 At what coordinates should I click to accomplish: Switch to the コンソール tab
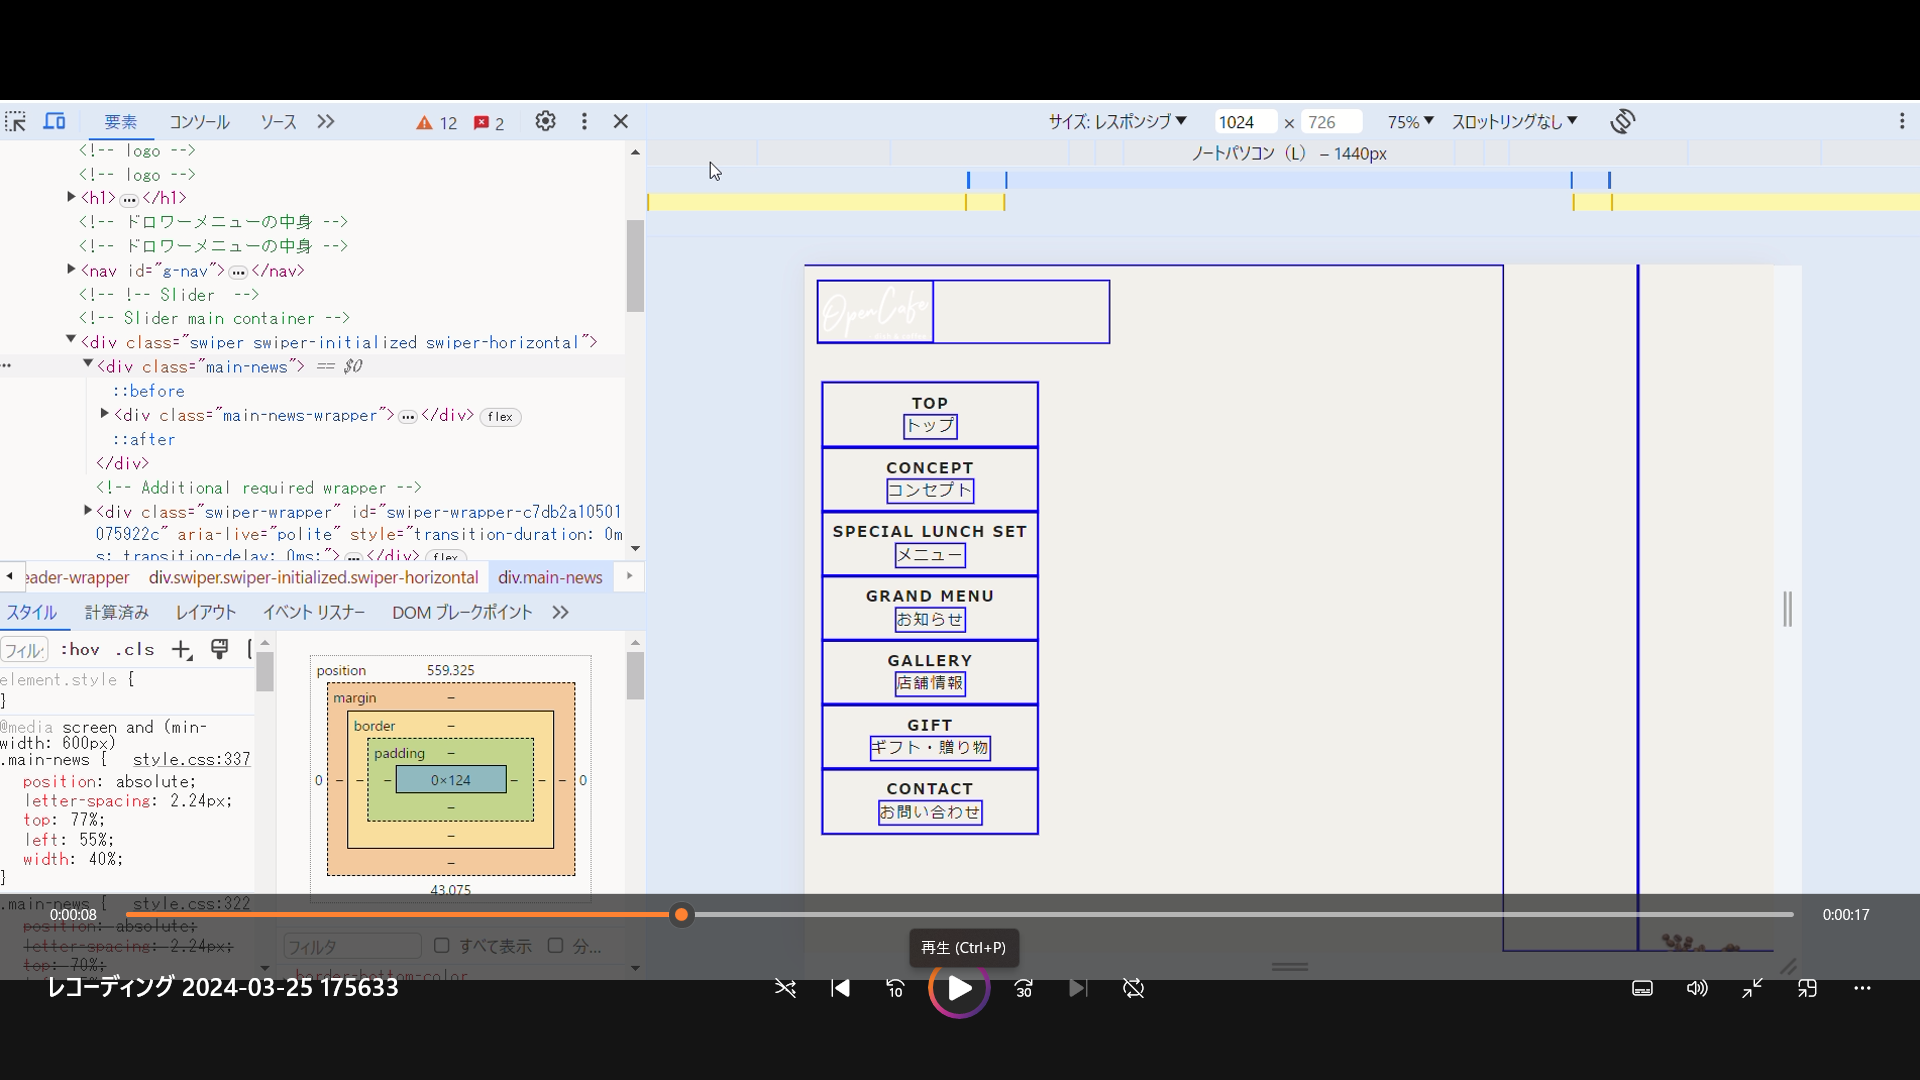click(199, 122)
